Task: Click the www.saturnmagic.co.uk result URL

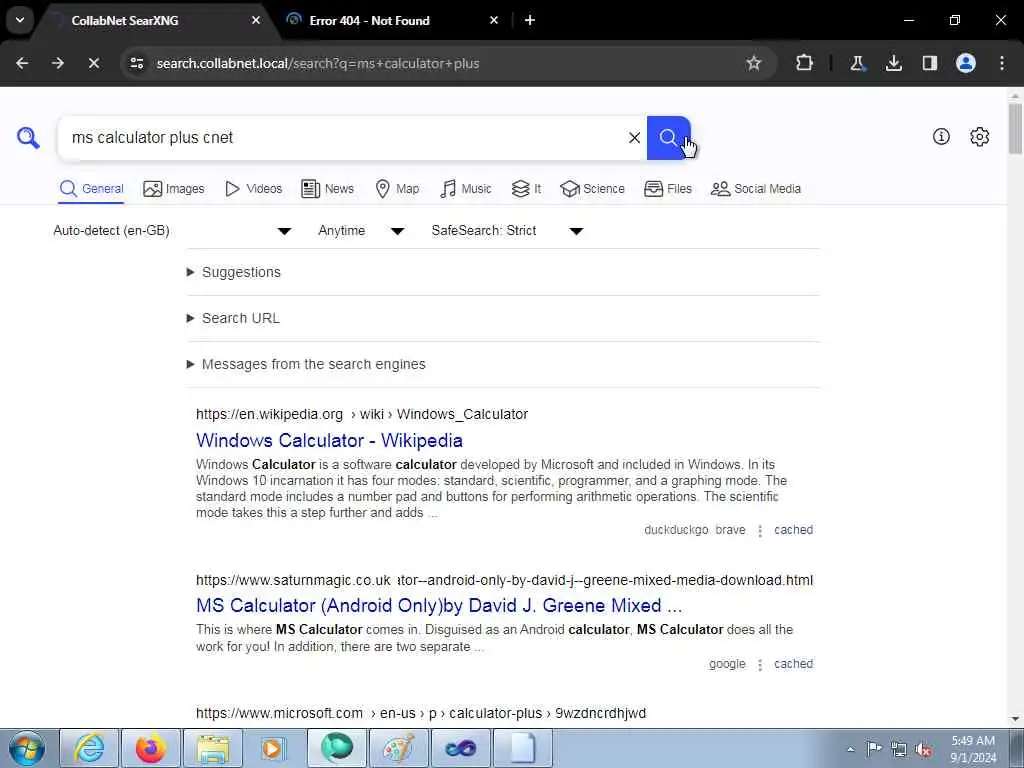Action: 504,580
